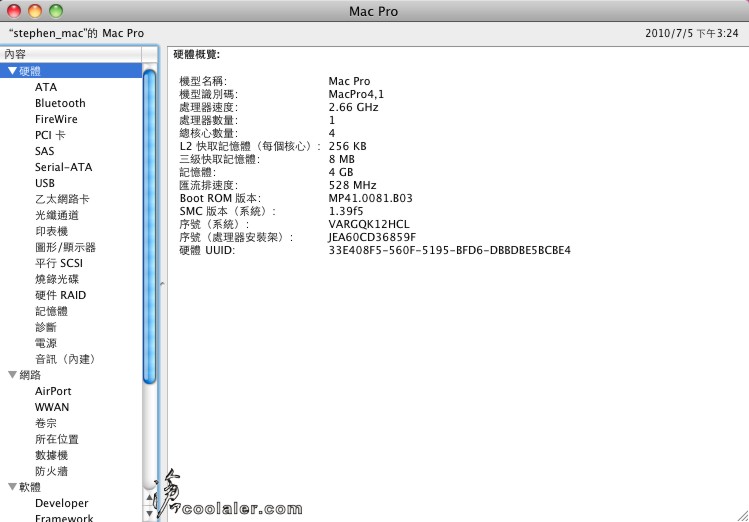Click the sidebar scroll up arrow
The height and width of the screenshot is (522, 749).
click(x=150, y=498)
